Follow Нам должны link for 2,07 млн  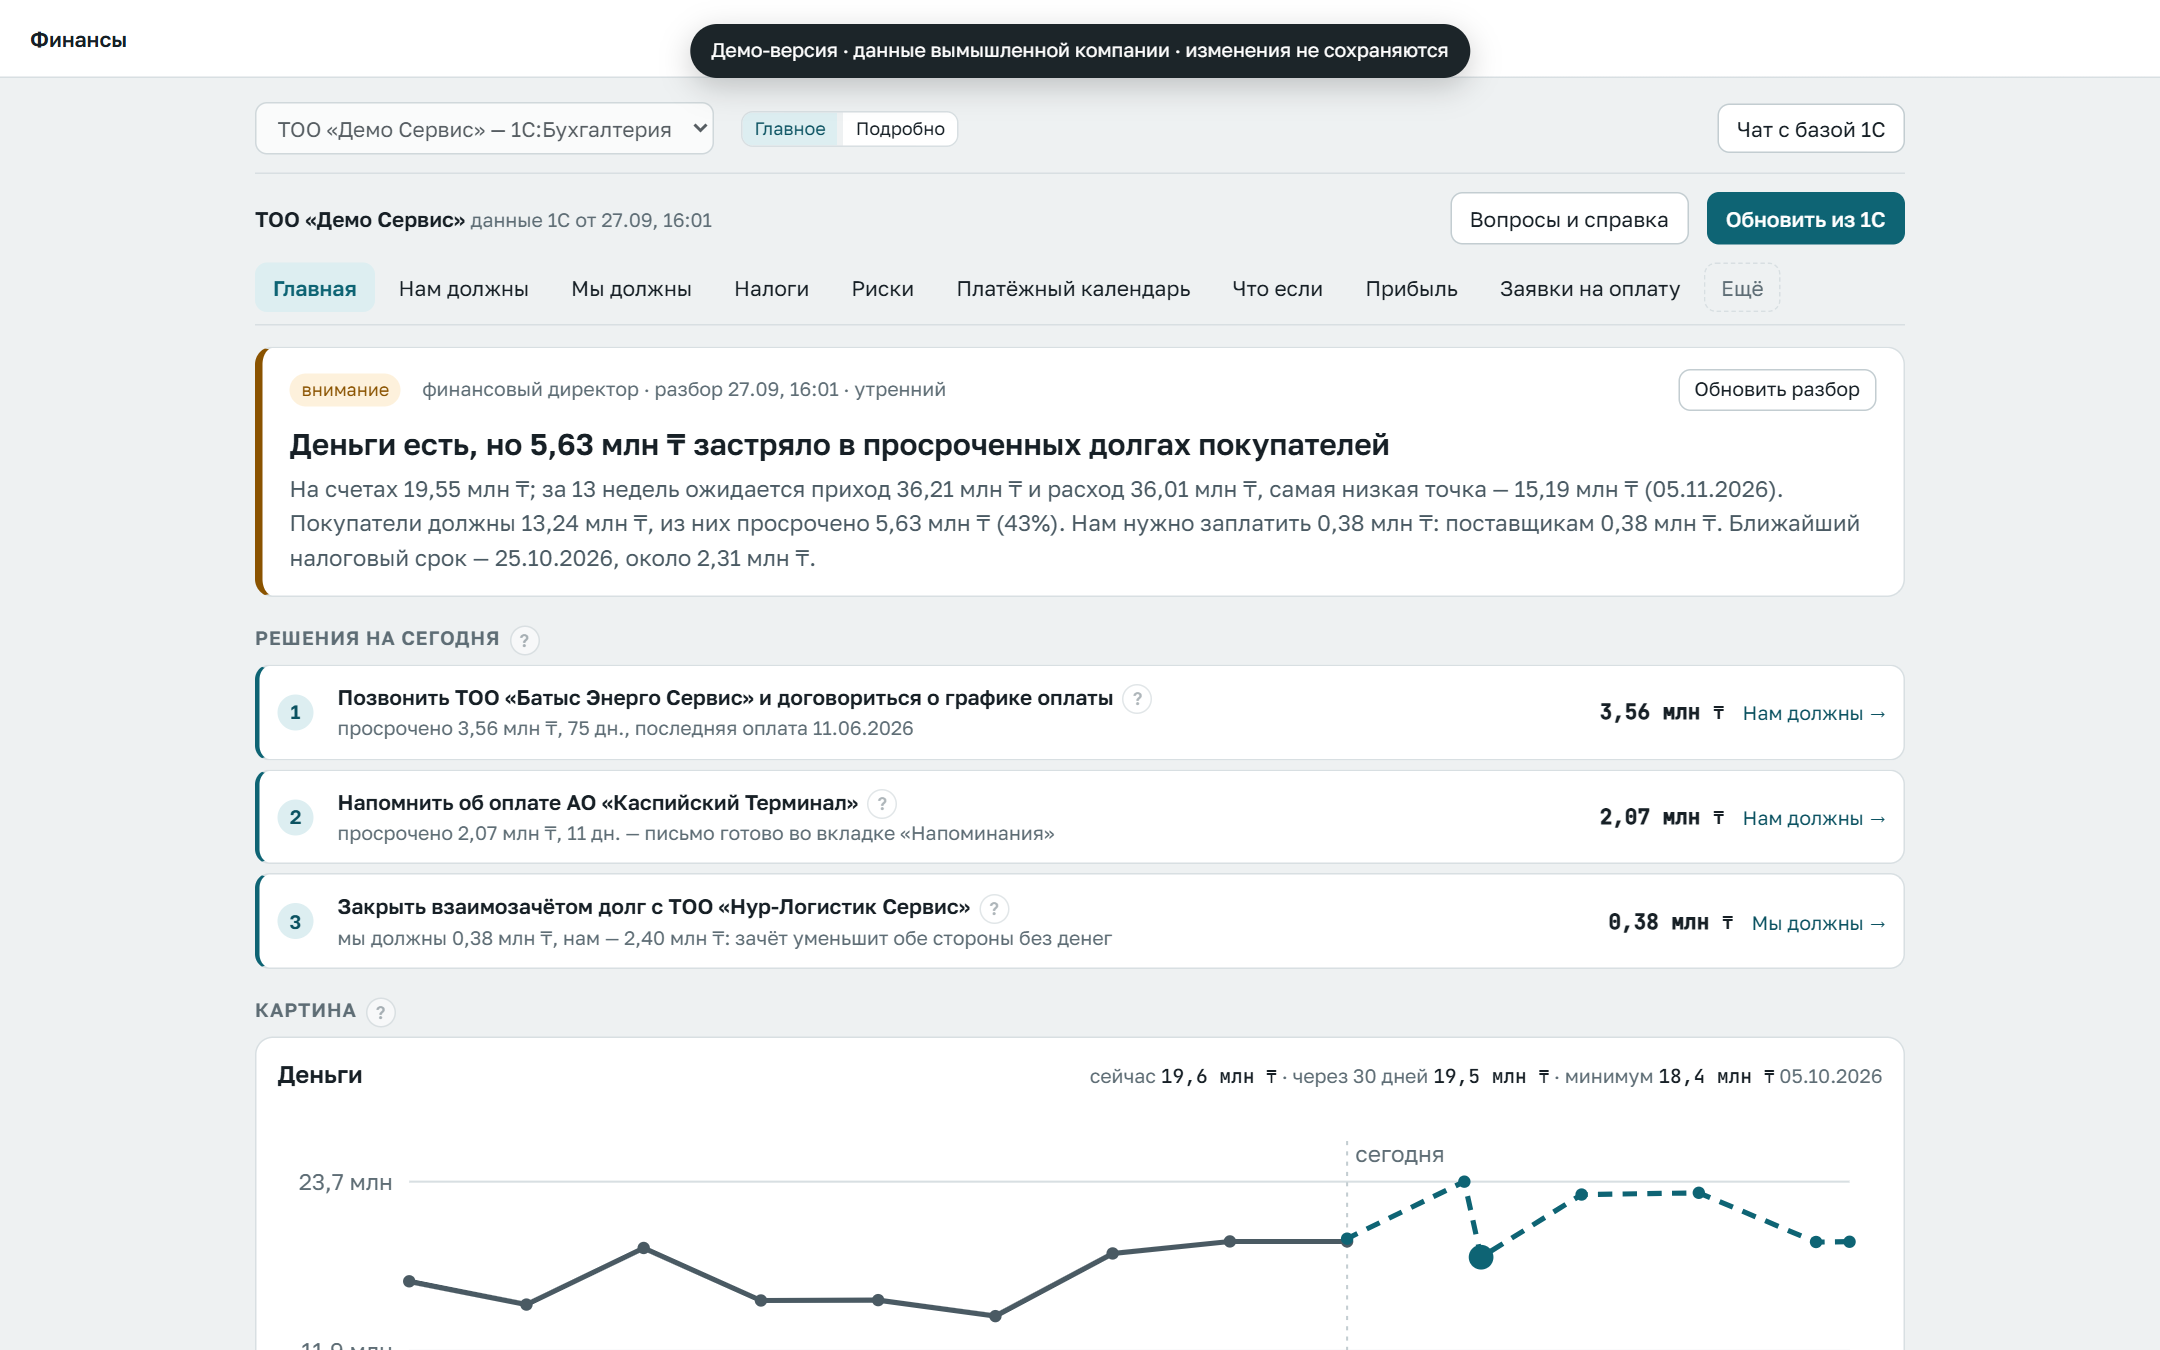[x=1814, y=819]
